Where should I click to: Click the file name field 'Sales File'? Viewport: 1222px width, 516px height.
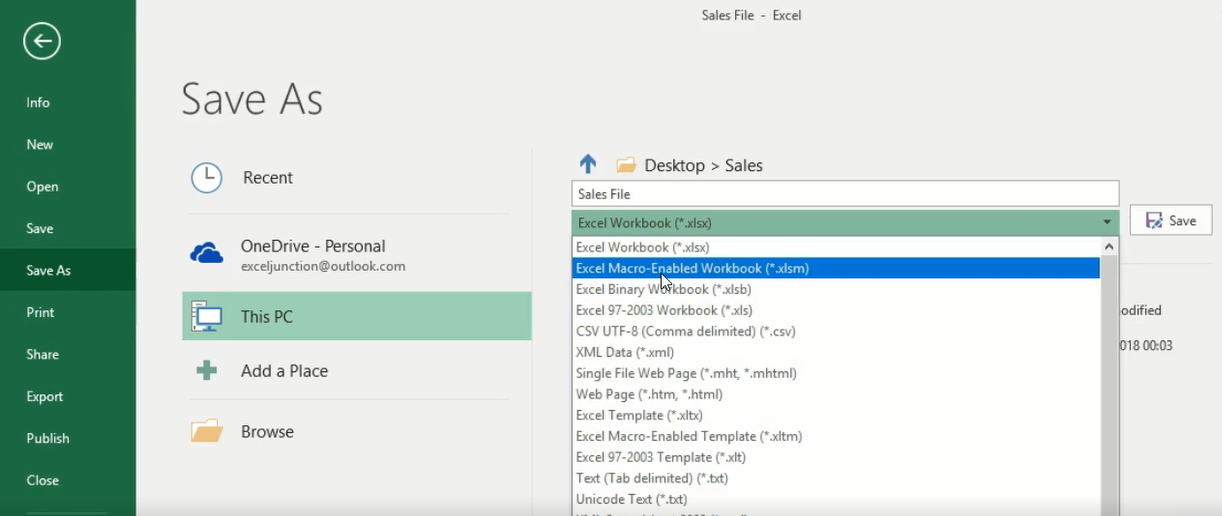845,194
